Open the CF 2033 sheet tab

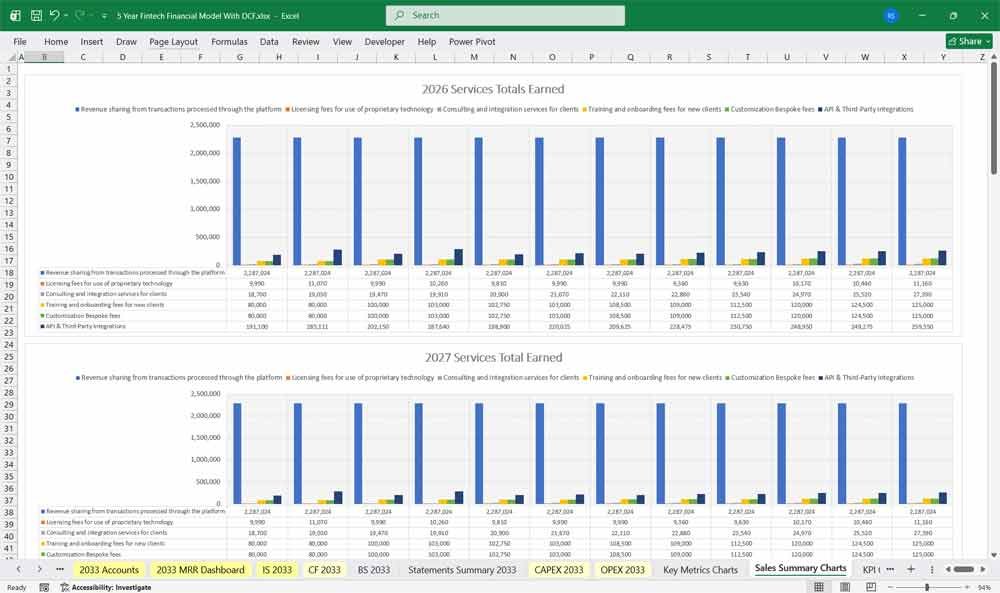(325, 570)
